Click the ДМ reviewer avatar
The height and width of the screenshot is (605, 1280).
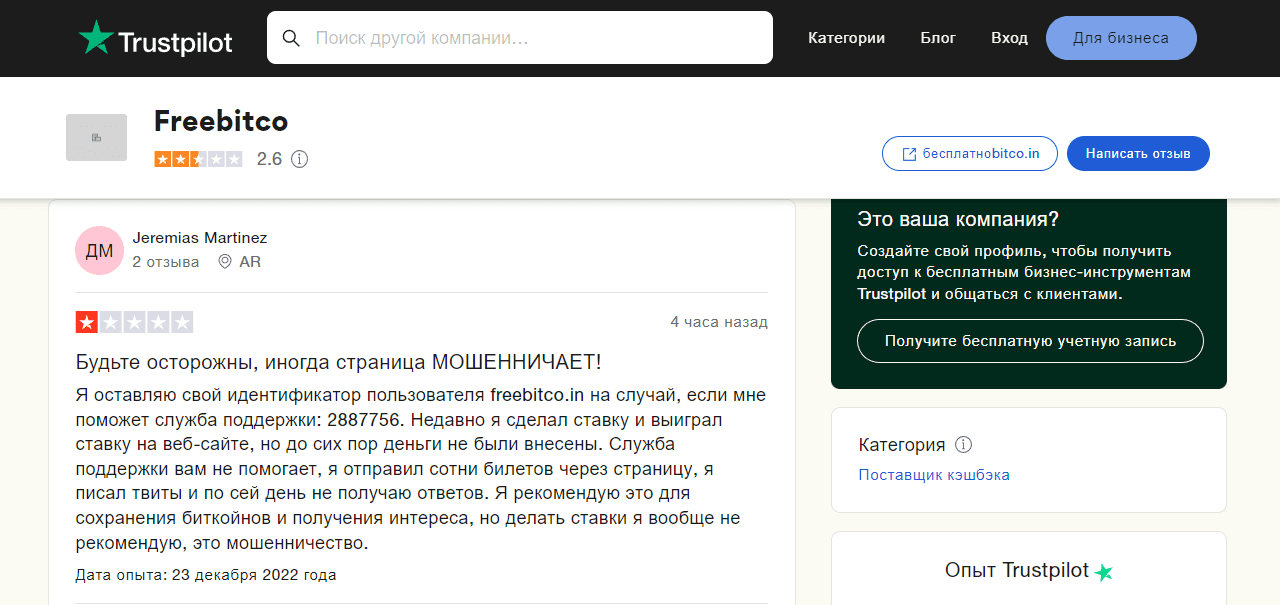pos(99,251)
